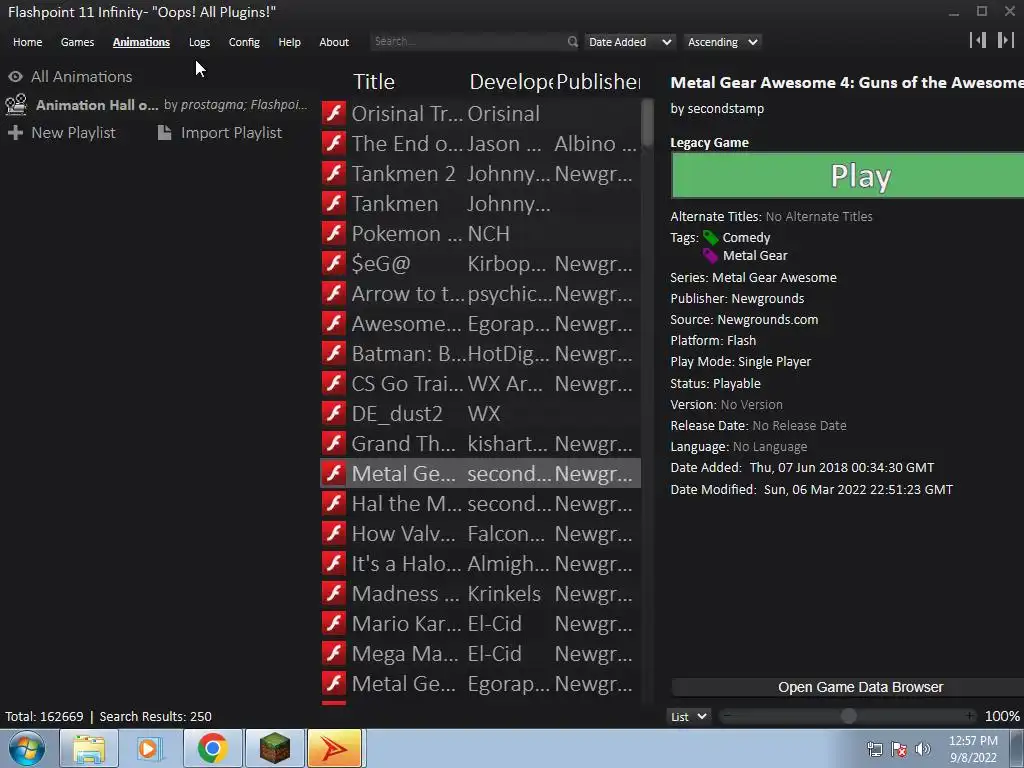The width and height of the screenshot is (1024, 768).
Task: Click Flash icon of Orisinal Tr... row
Action: (x=334, y=113)
